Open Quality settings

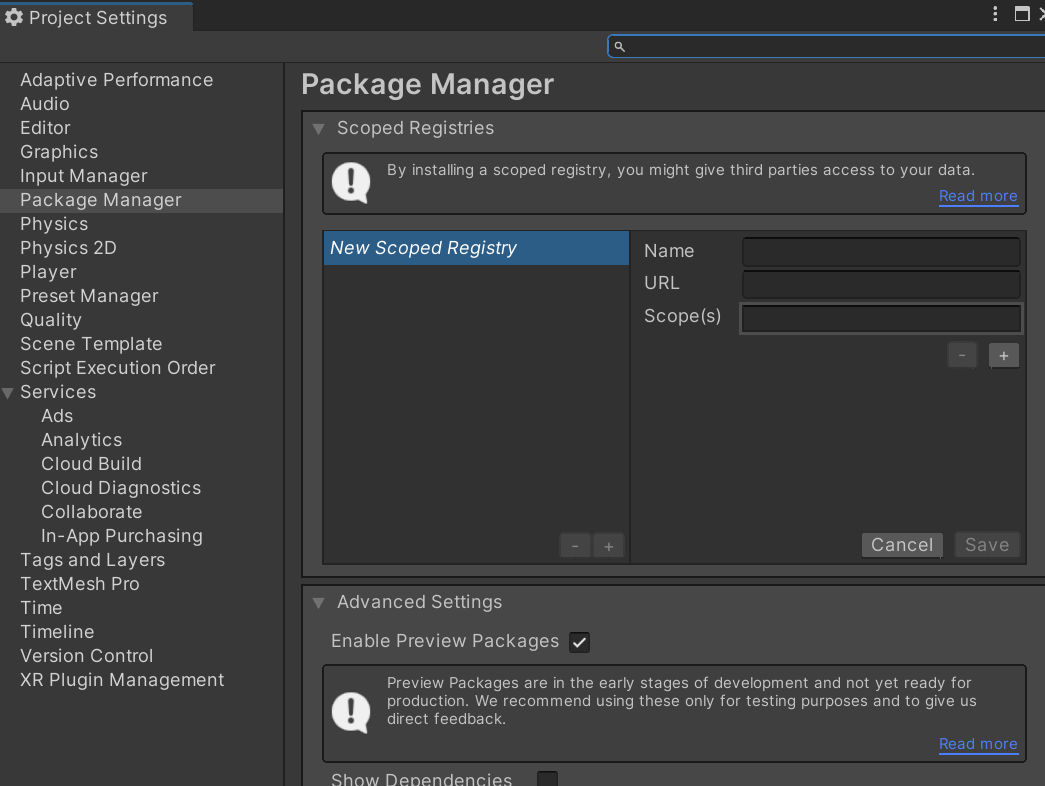51,320
